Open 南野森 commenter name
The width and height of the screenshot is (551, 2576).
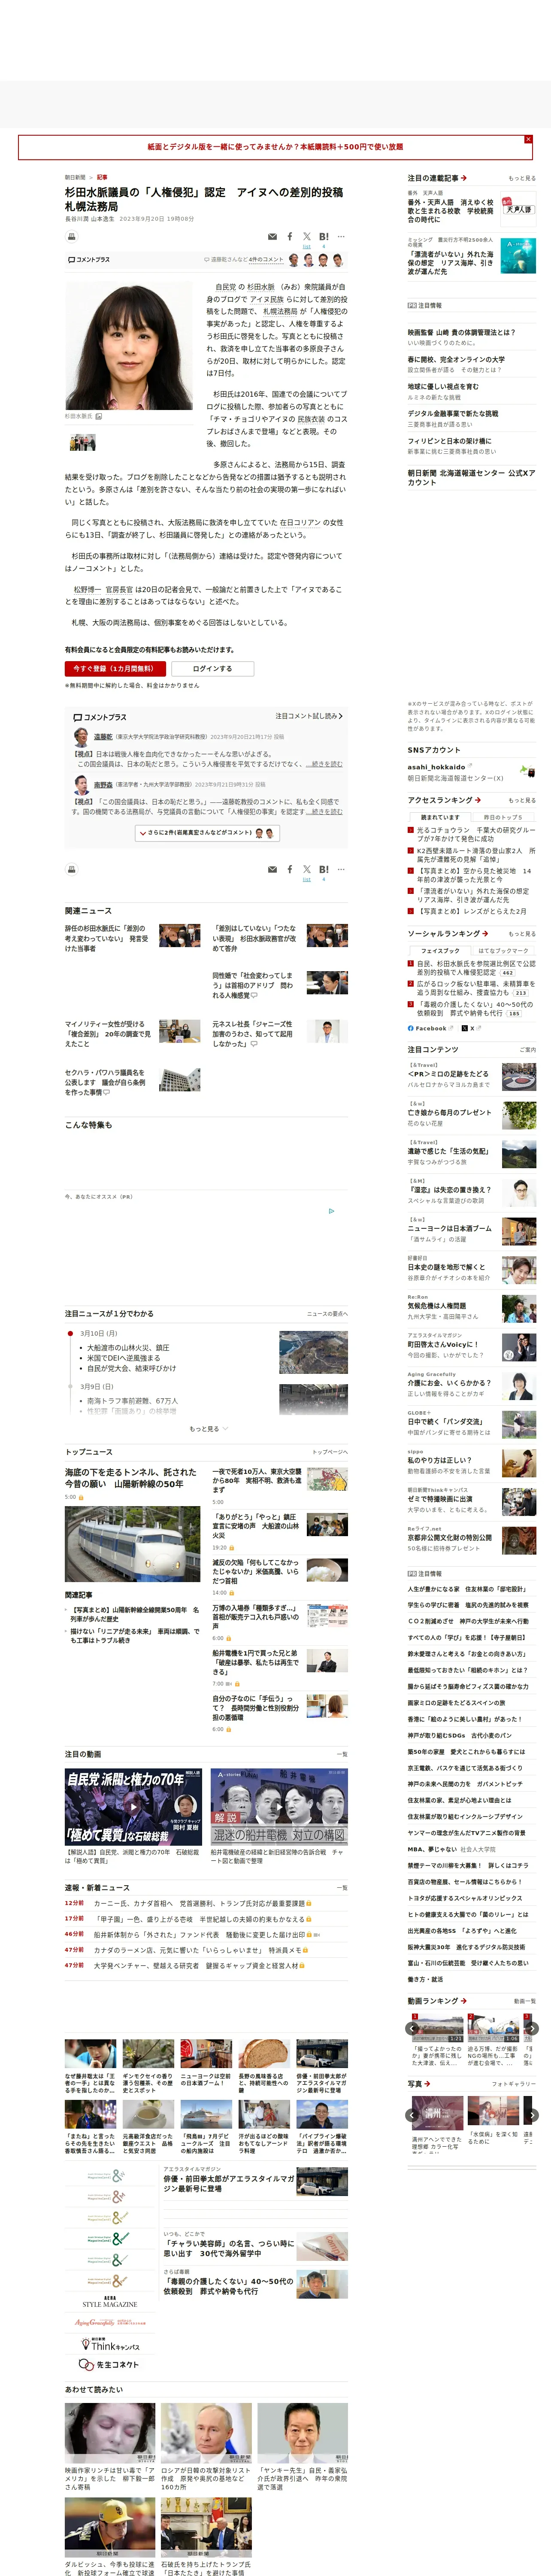coord(103,785)
